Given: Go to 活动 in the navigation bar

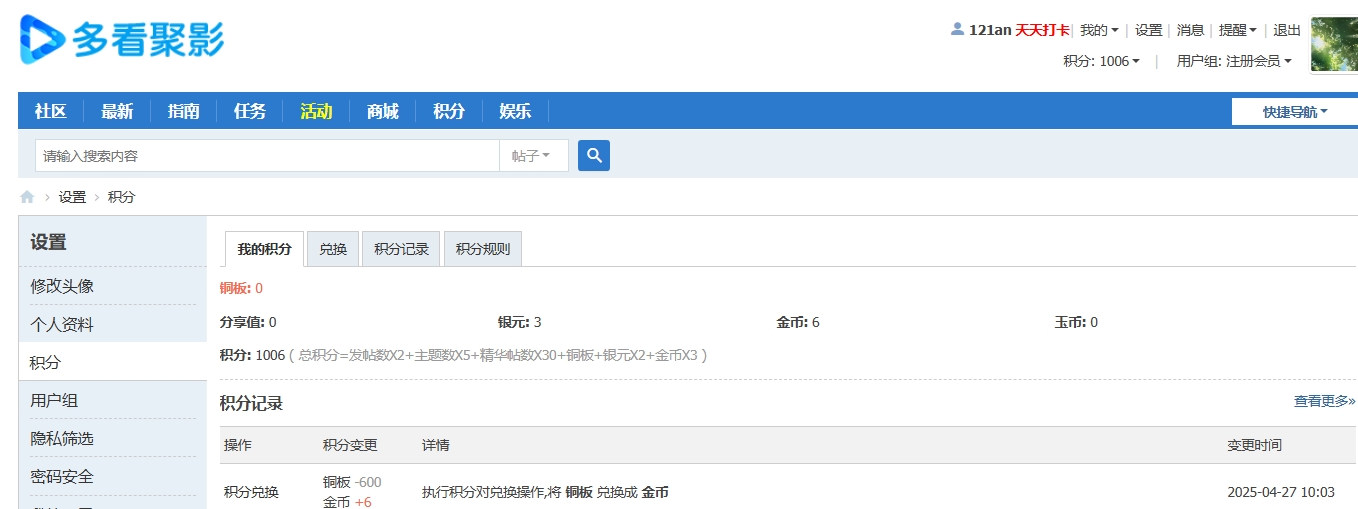Looking at the screenshot, I should [316, 111].
